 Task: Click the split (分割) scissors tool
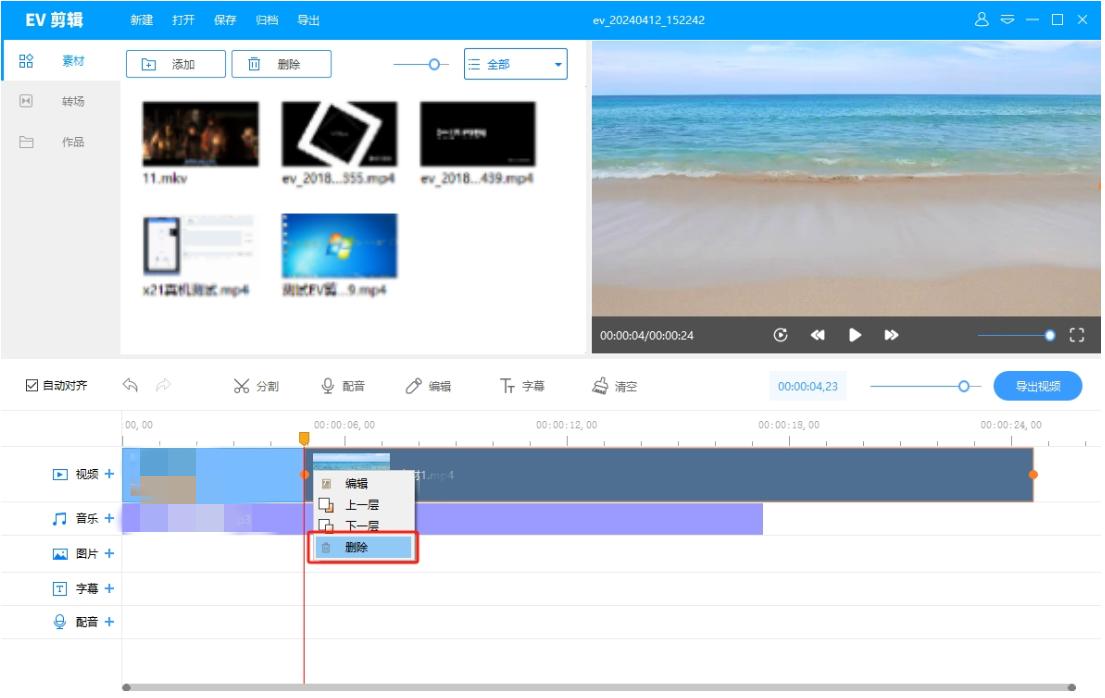coord(255,387)
